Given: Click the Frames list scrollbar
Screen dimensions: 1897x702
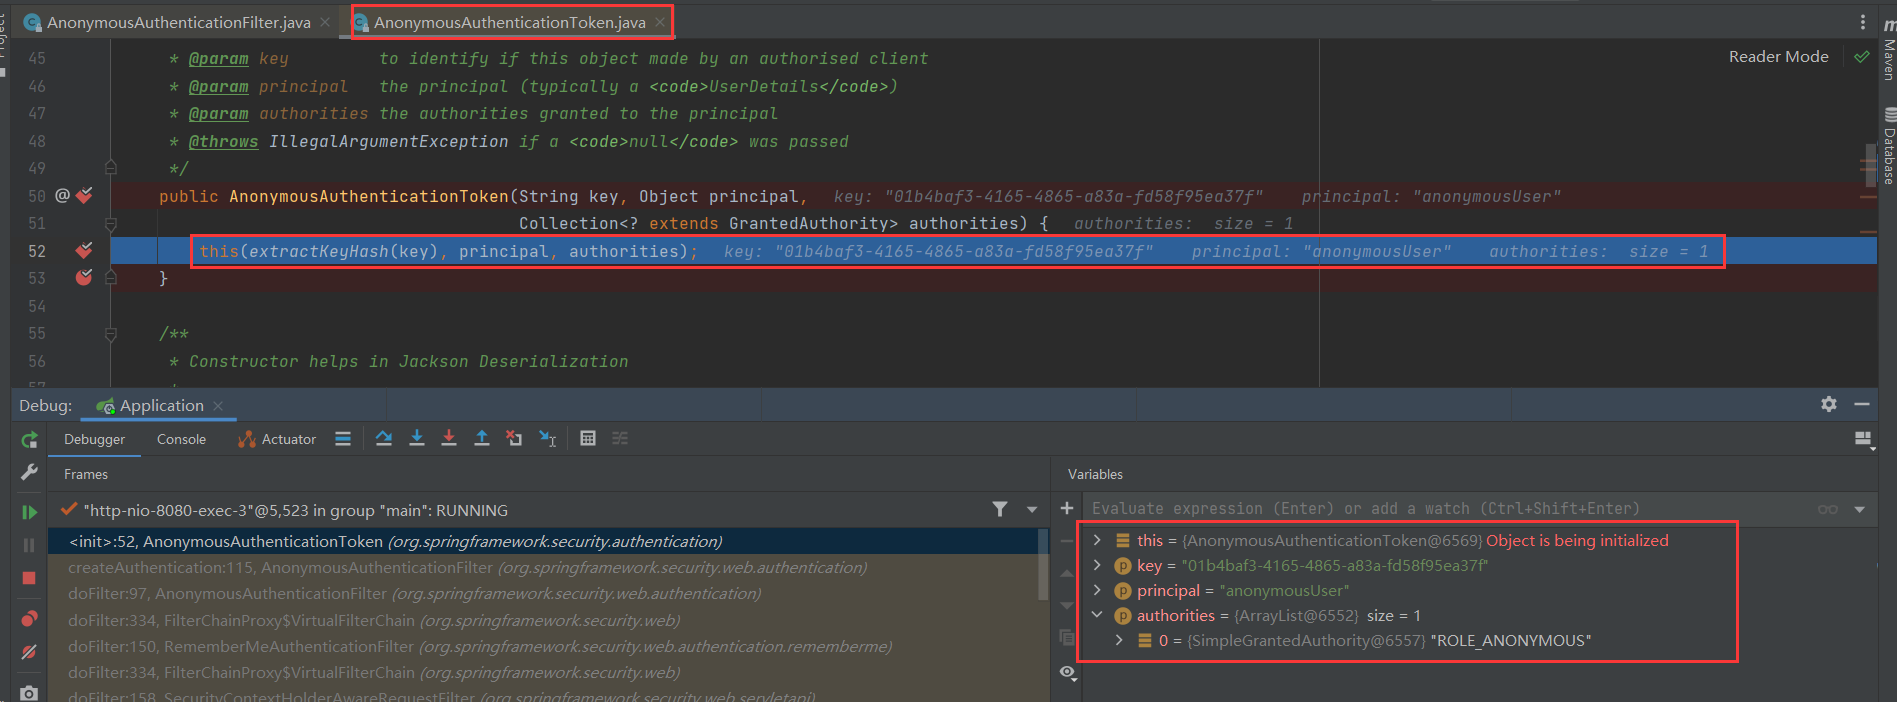Looking at the screenshot, I should click(x=1043, y=565).
